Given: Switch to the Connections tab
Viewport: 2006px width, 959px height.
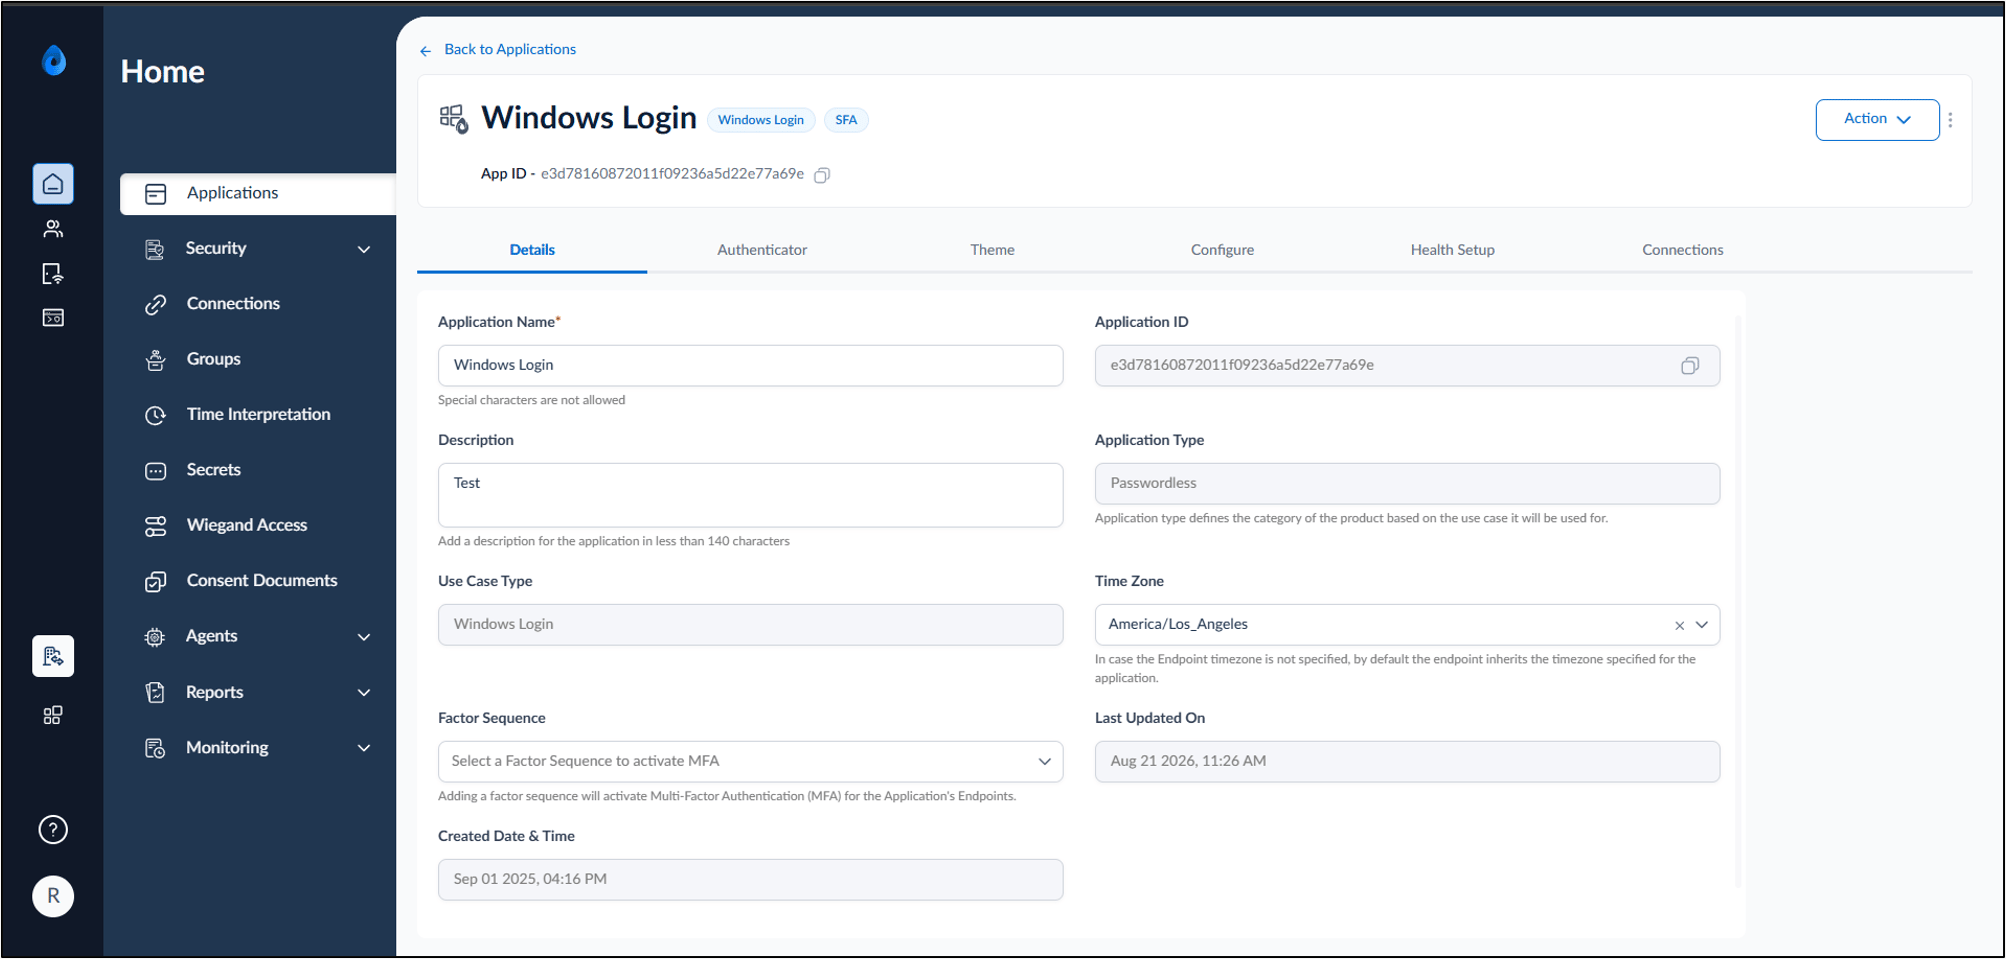Looking at the screenshot, I should (x=1682, y=250).
